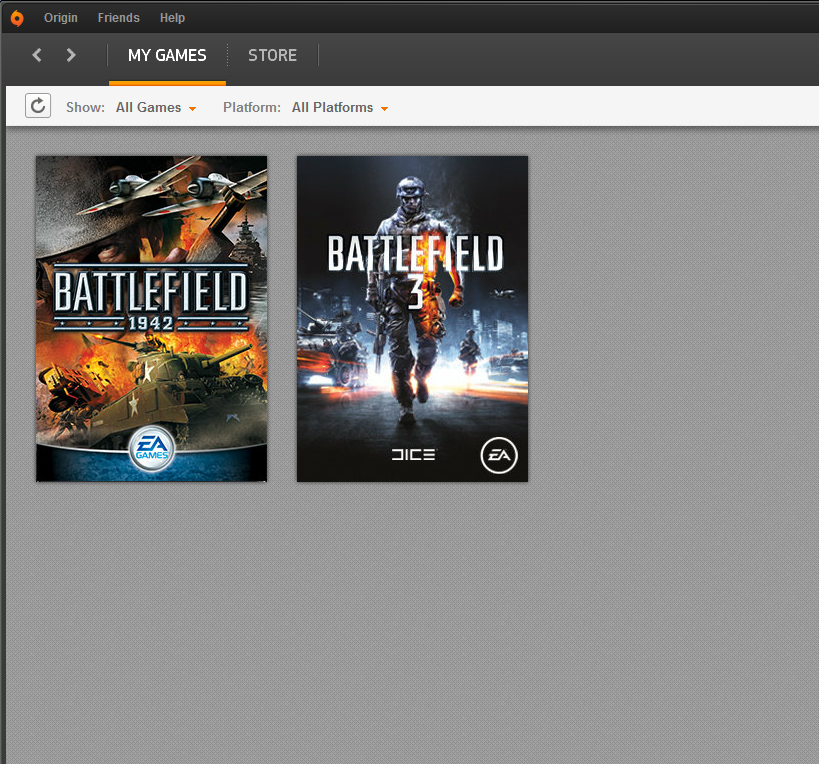819x764 pixels.
Task: Click the Origin logo icon
Action: coord(17,18)
